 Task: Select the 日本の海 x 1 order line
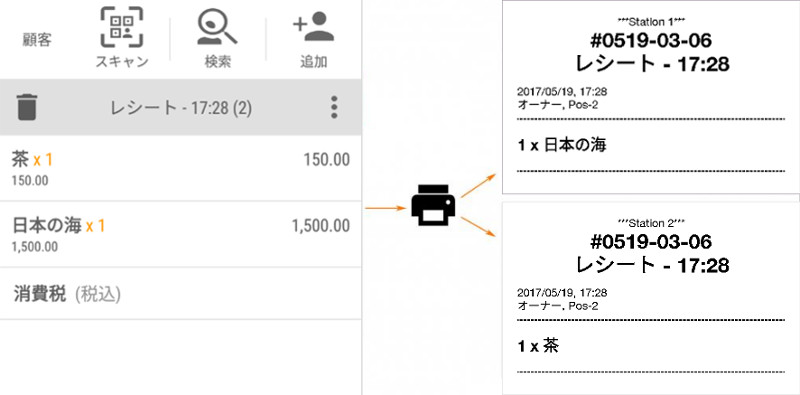pyautogui.click(x=181, y=234)
